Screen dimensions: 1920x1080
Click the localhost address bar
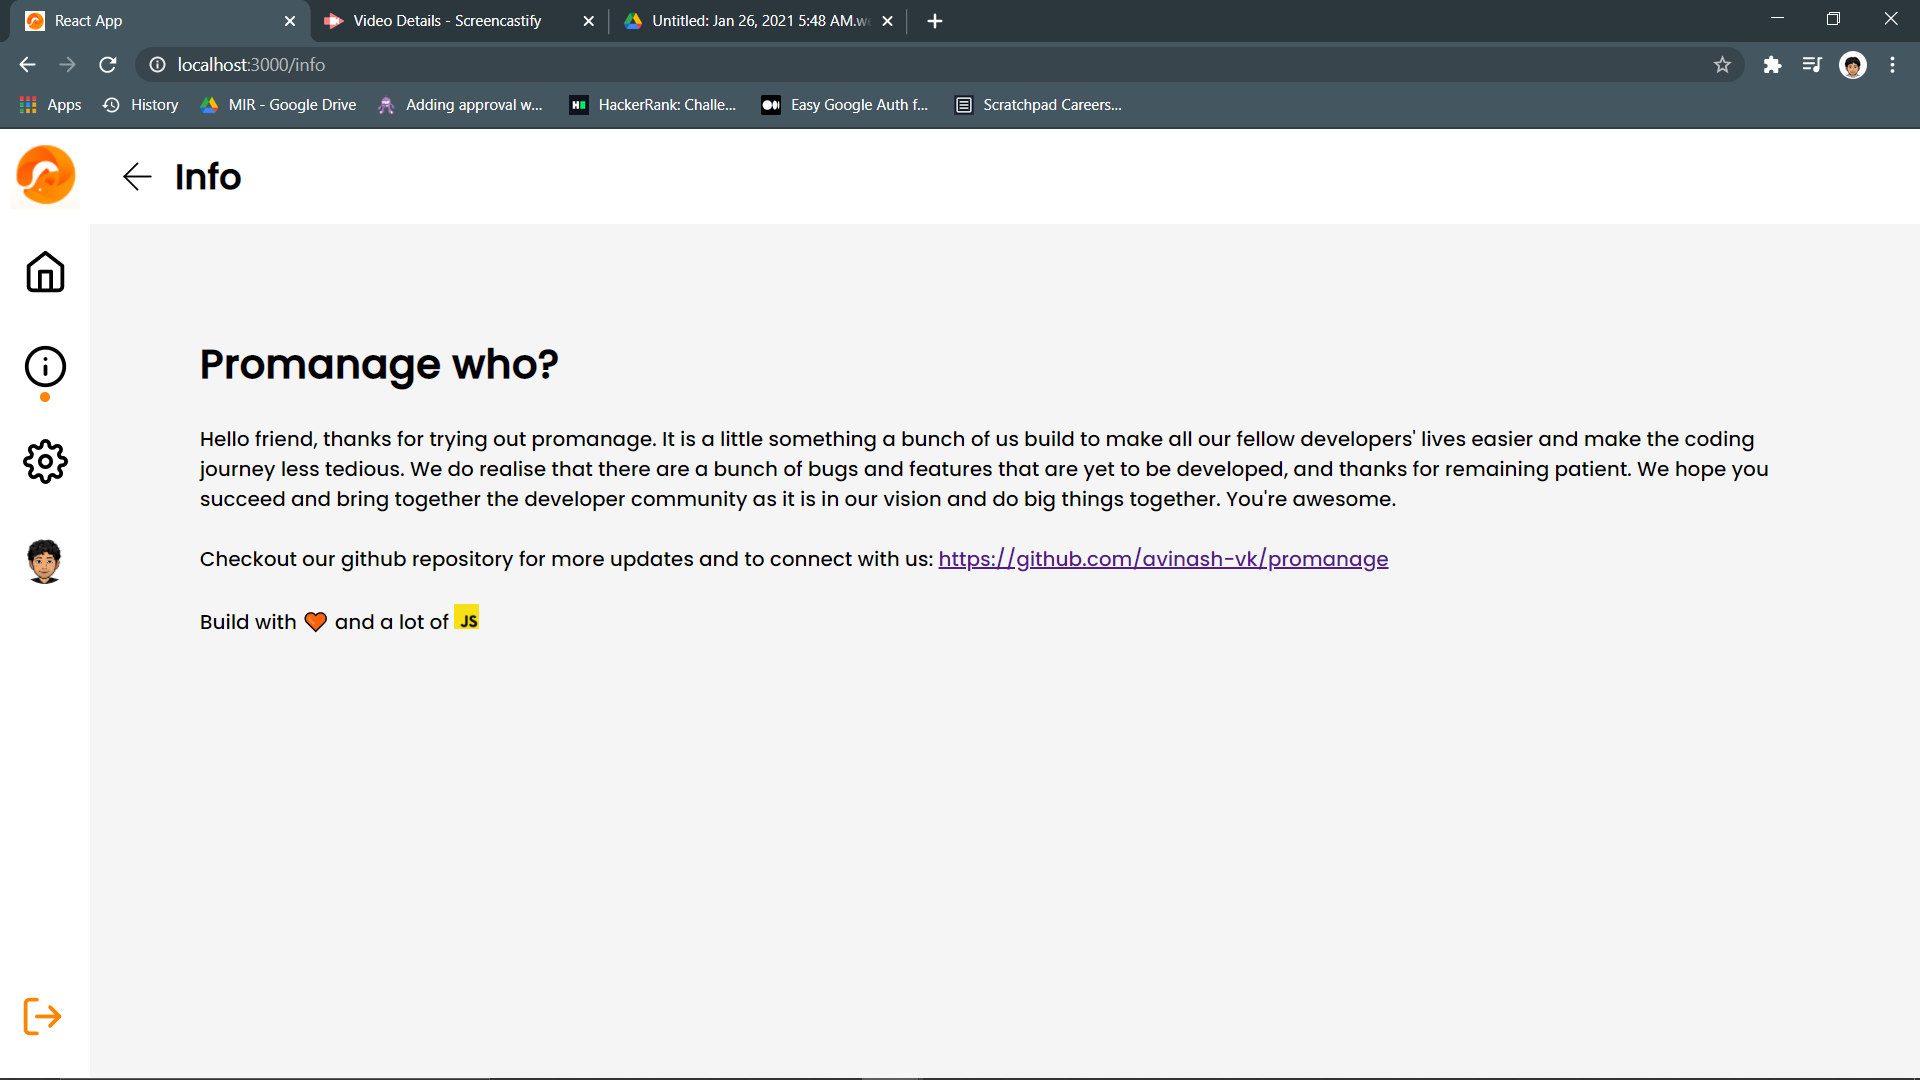[700, 65]
